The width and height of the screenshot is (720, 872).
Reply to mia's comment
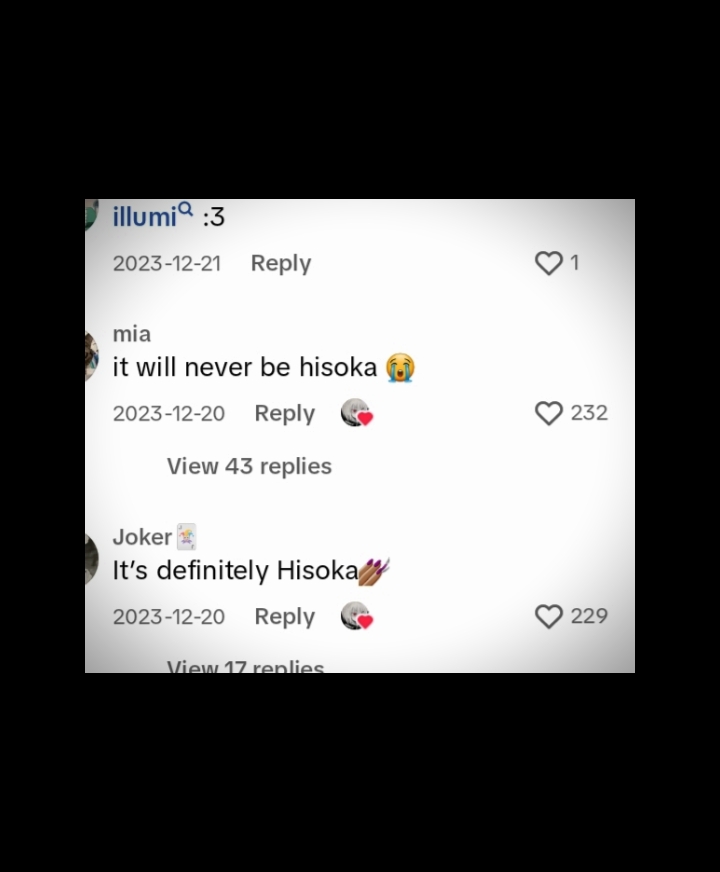tap(285, 413)
